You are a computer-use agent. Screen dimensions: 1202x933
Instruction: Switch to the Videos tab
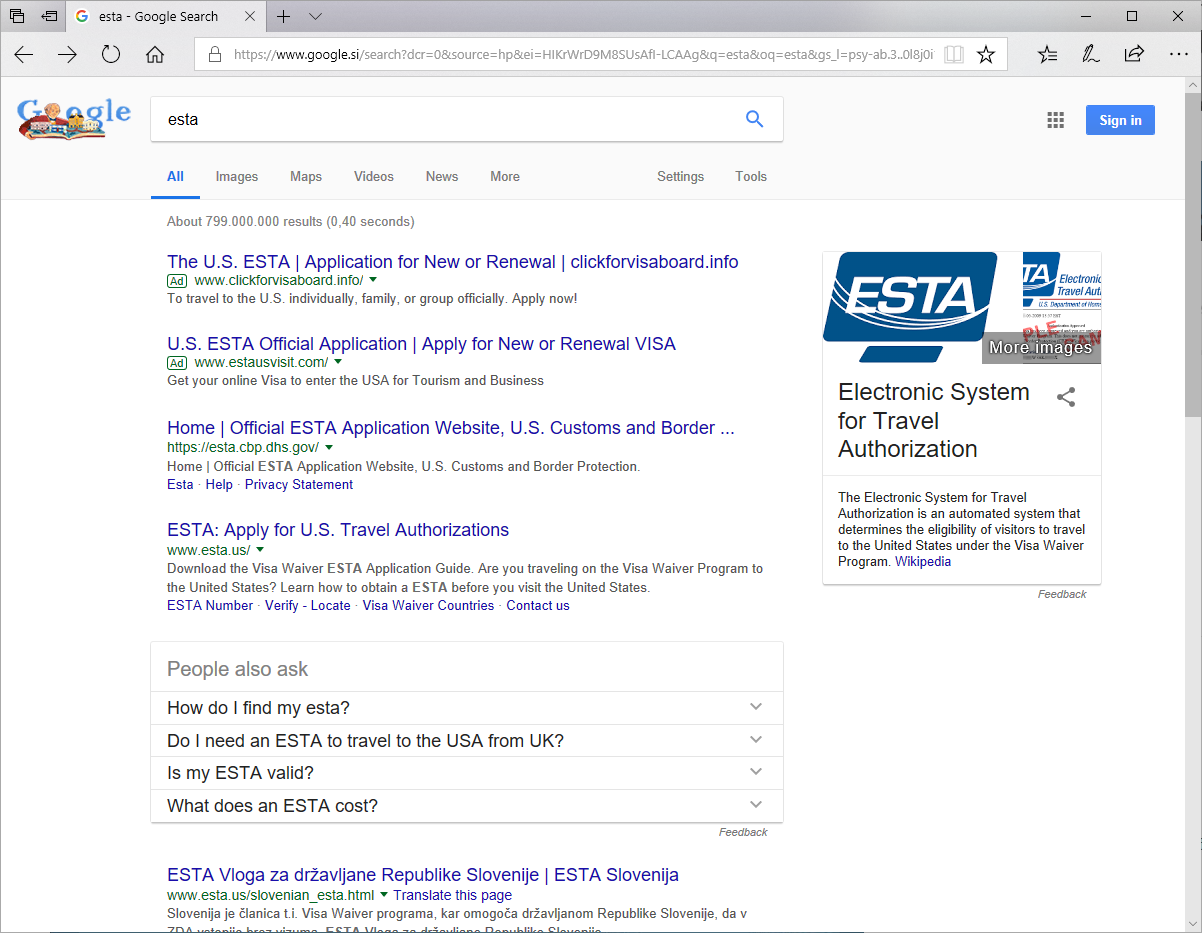(x=374, y=177)
